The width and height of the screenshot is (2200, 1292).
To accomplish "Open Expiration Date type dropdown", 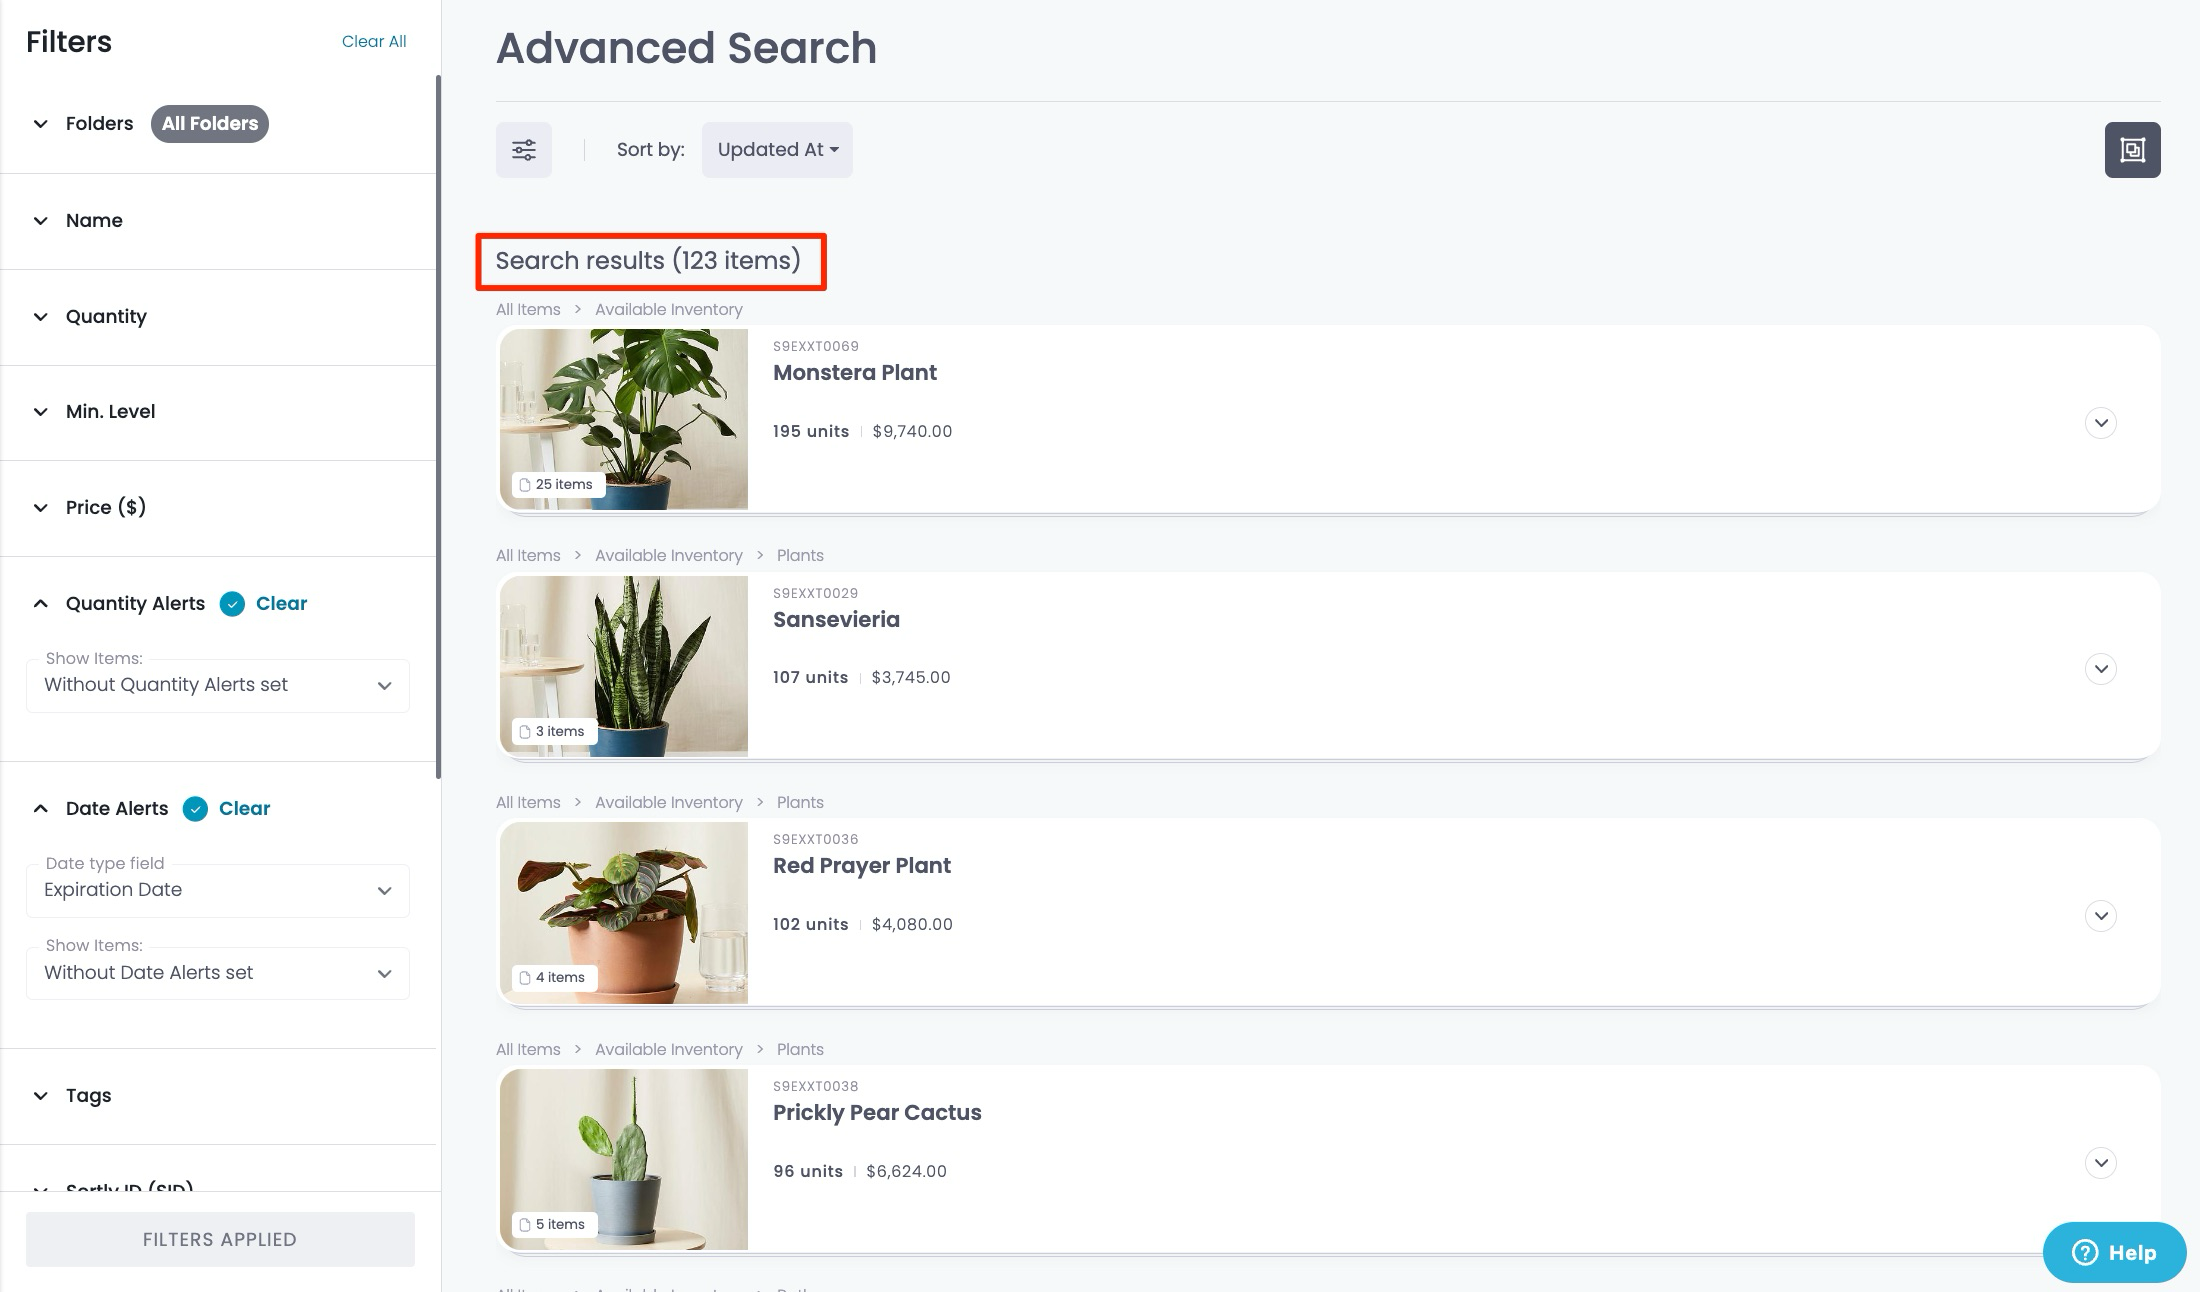I will coord(217,891).
